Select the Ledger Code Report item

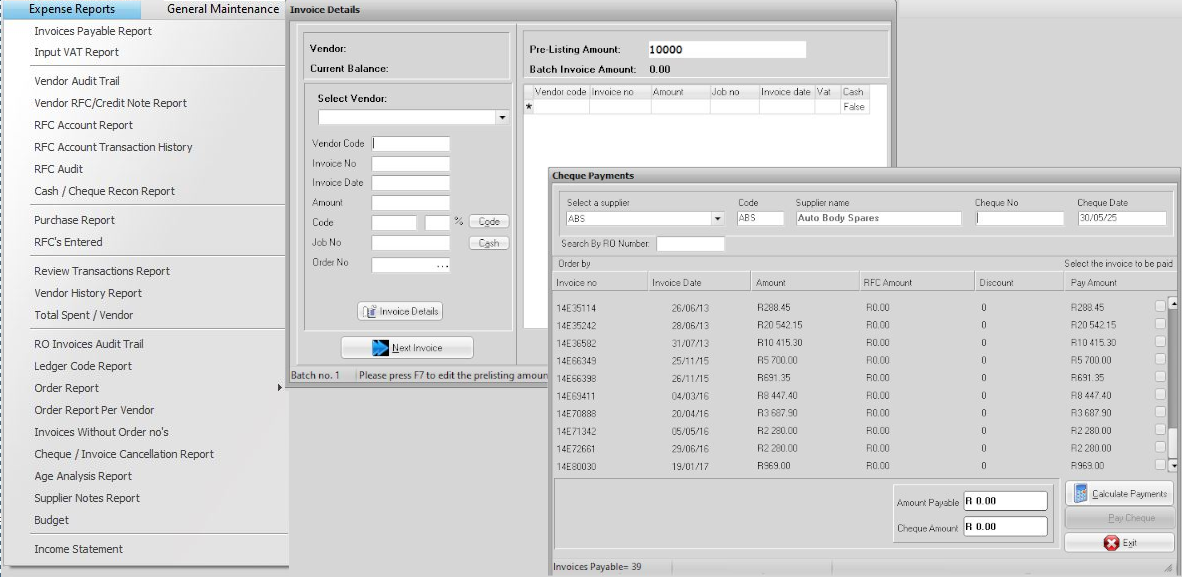pos(83,366)
